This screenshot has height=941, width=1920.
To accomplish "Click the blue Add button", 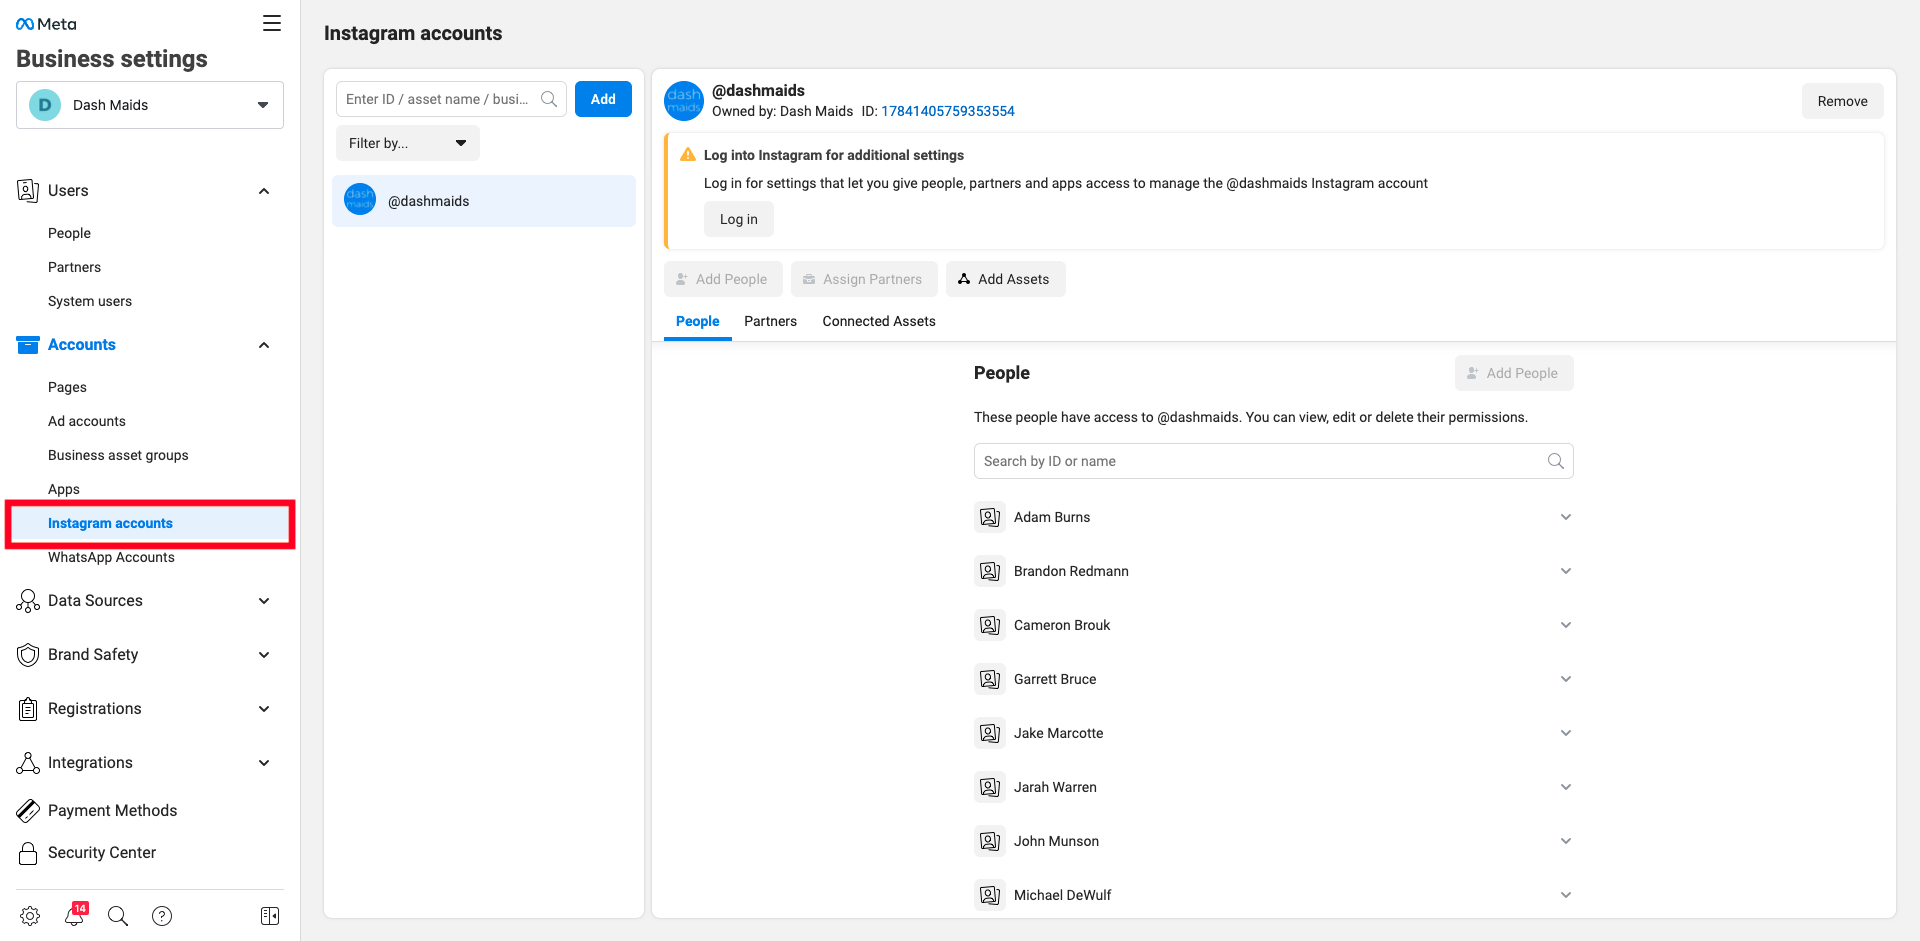I will [603, 99].
